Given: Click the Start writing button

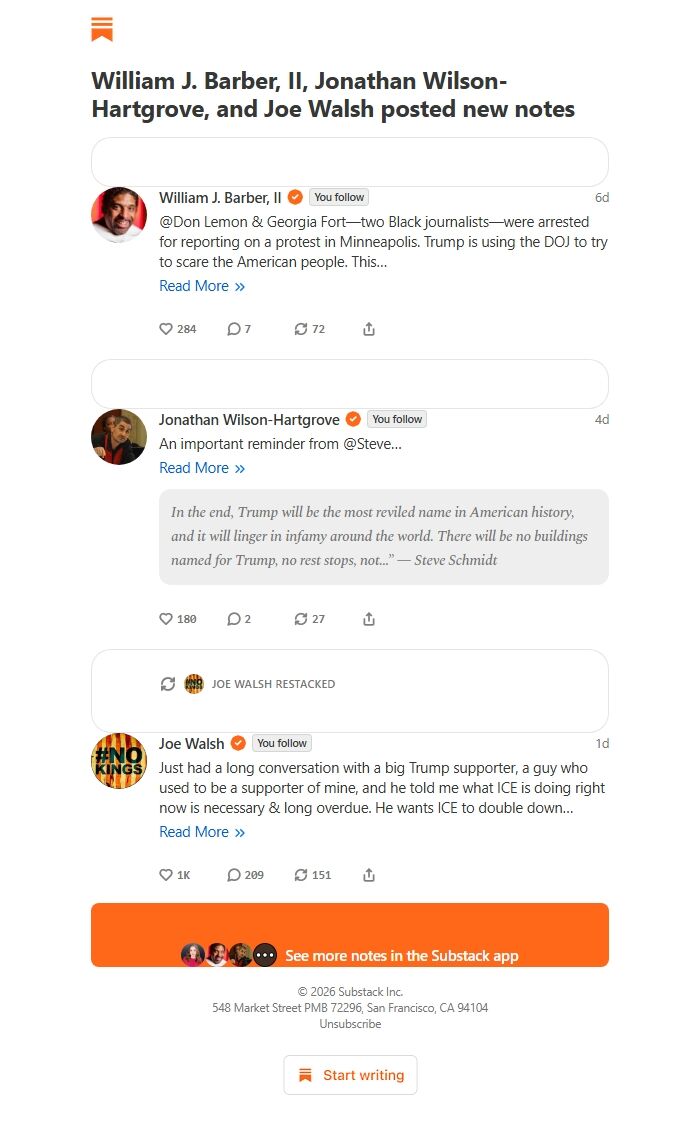Looking at the screenshot, I should [350, 1074].
